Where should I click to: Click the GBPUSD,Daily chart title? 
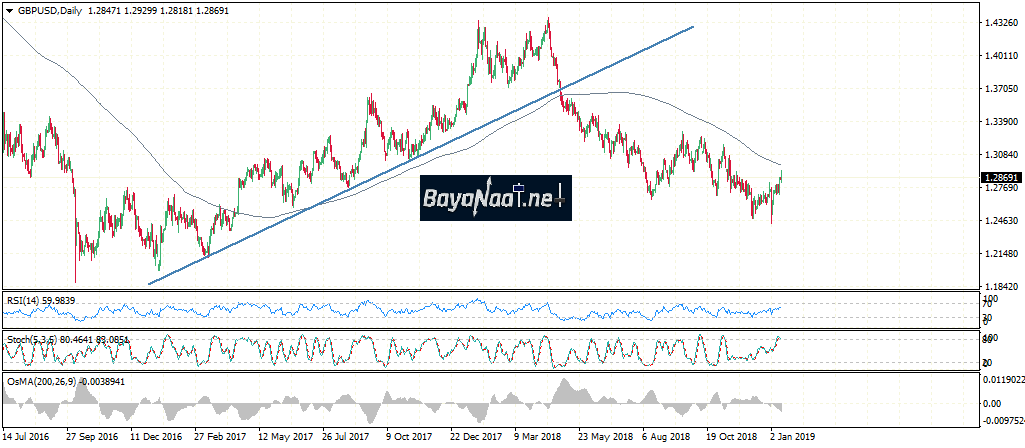point(52,9)
